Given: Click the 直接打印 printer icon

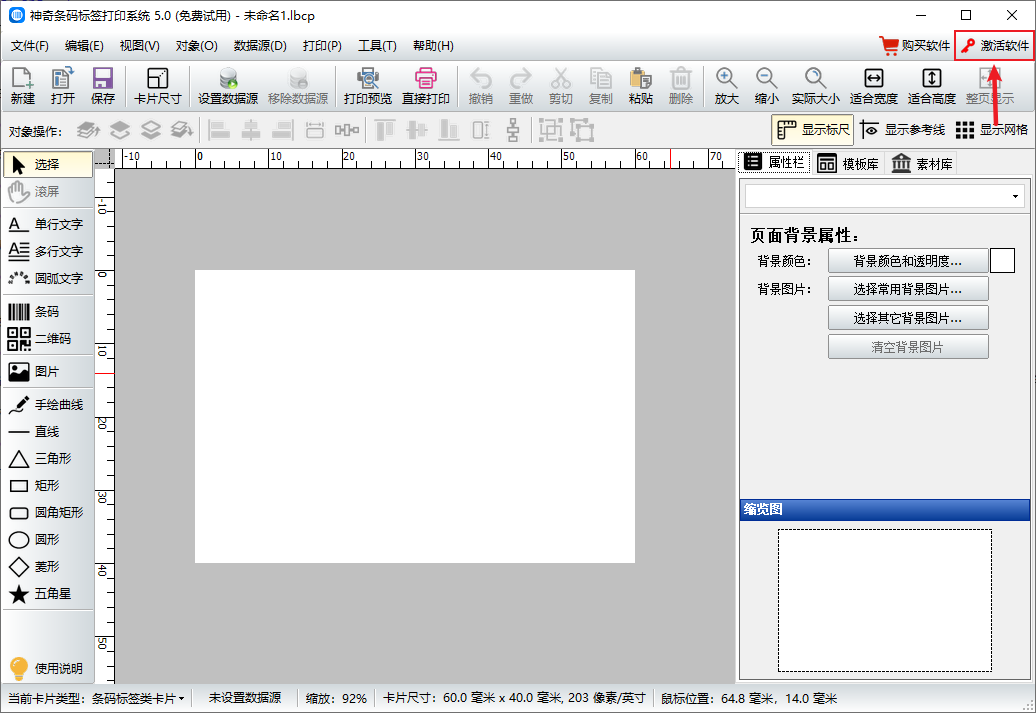Looking at the screenshot, I should click(426, 86).
